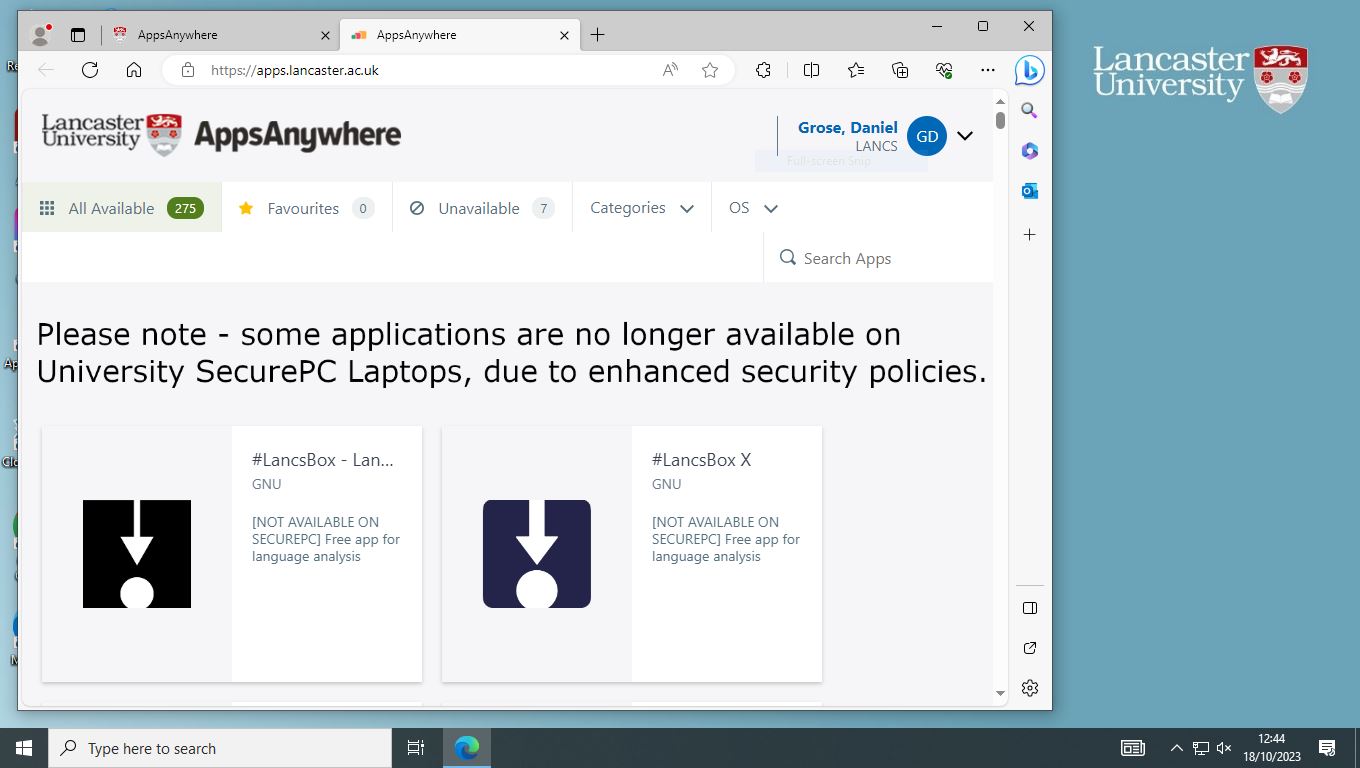
Task: Select the Favourites tab
Action: pyautogui.click(x=306, y=208)
